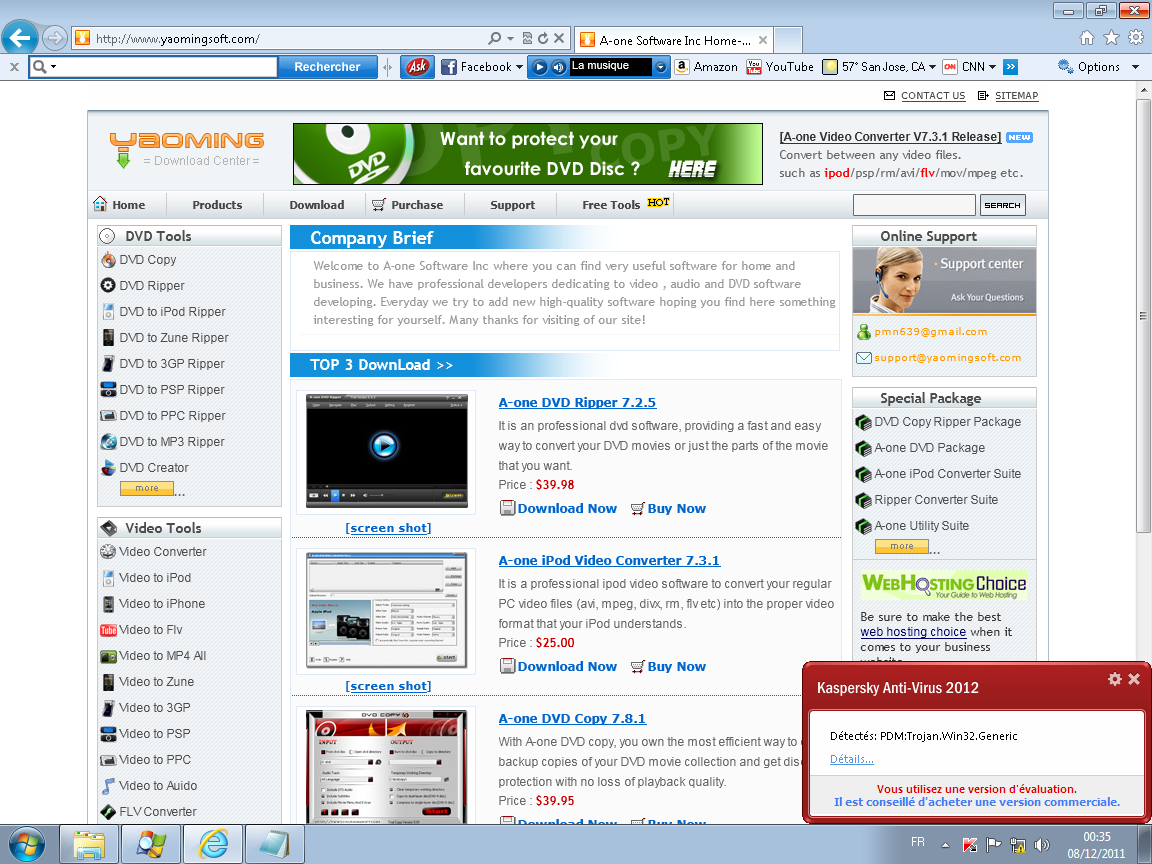This screenshot has width=1152, height=864.
Task: Click the Action Center flag tray icon
Action: (x=993, y=845)
